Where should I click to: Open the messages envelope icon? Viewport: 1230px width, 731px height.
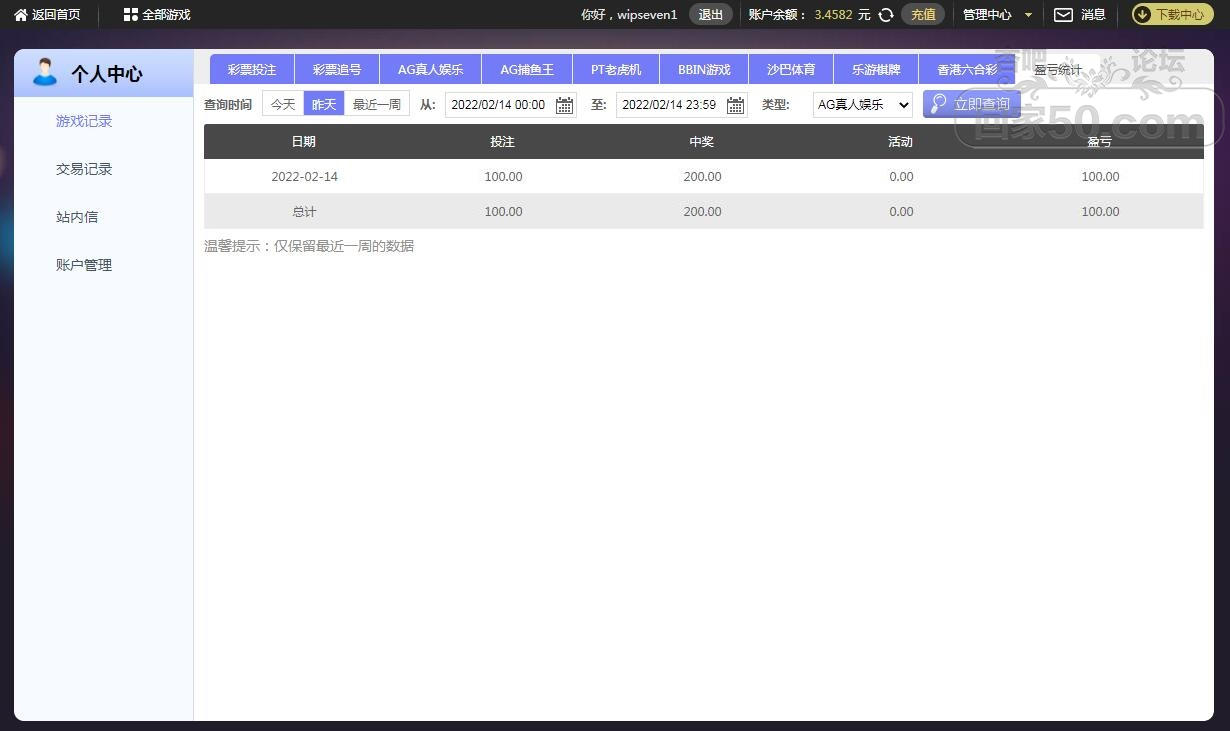pyautogui.click(x=1063, y=15)
